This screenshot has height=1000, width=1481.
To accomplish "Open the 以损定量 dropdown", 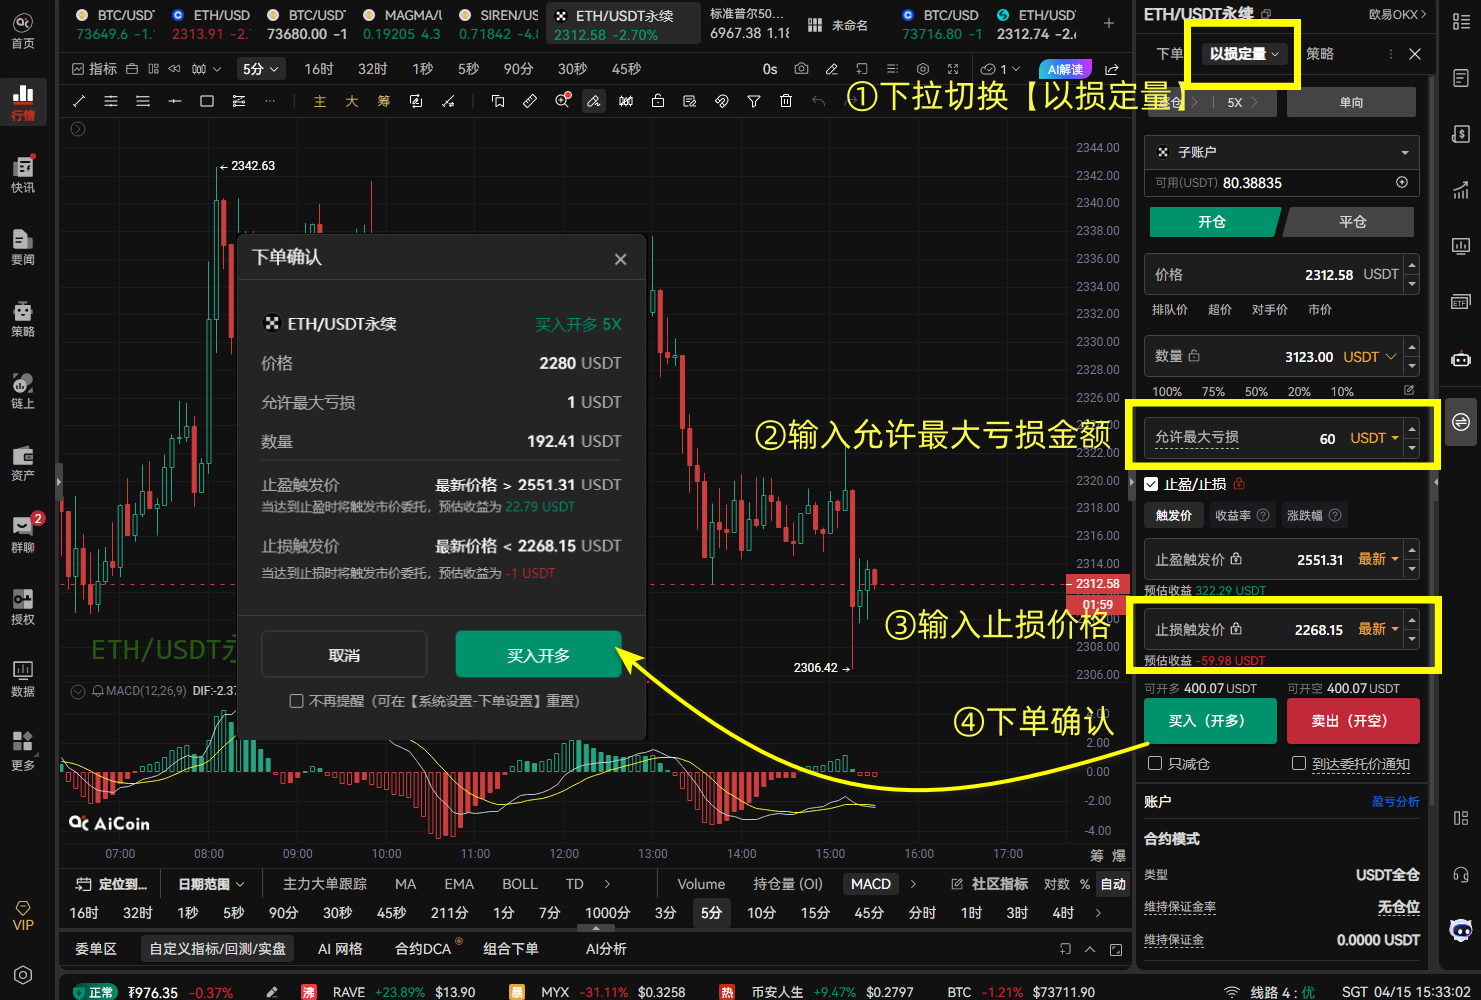I will coord(1242,55).
